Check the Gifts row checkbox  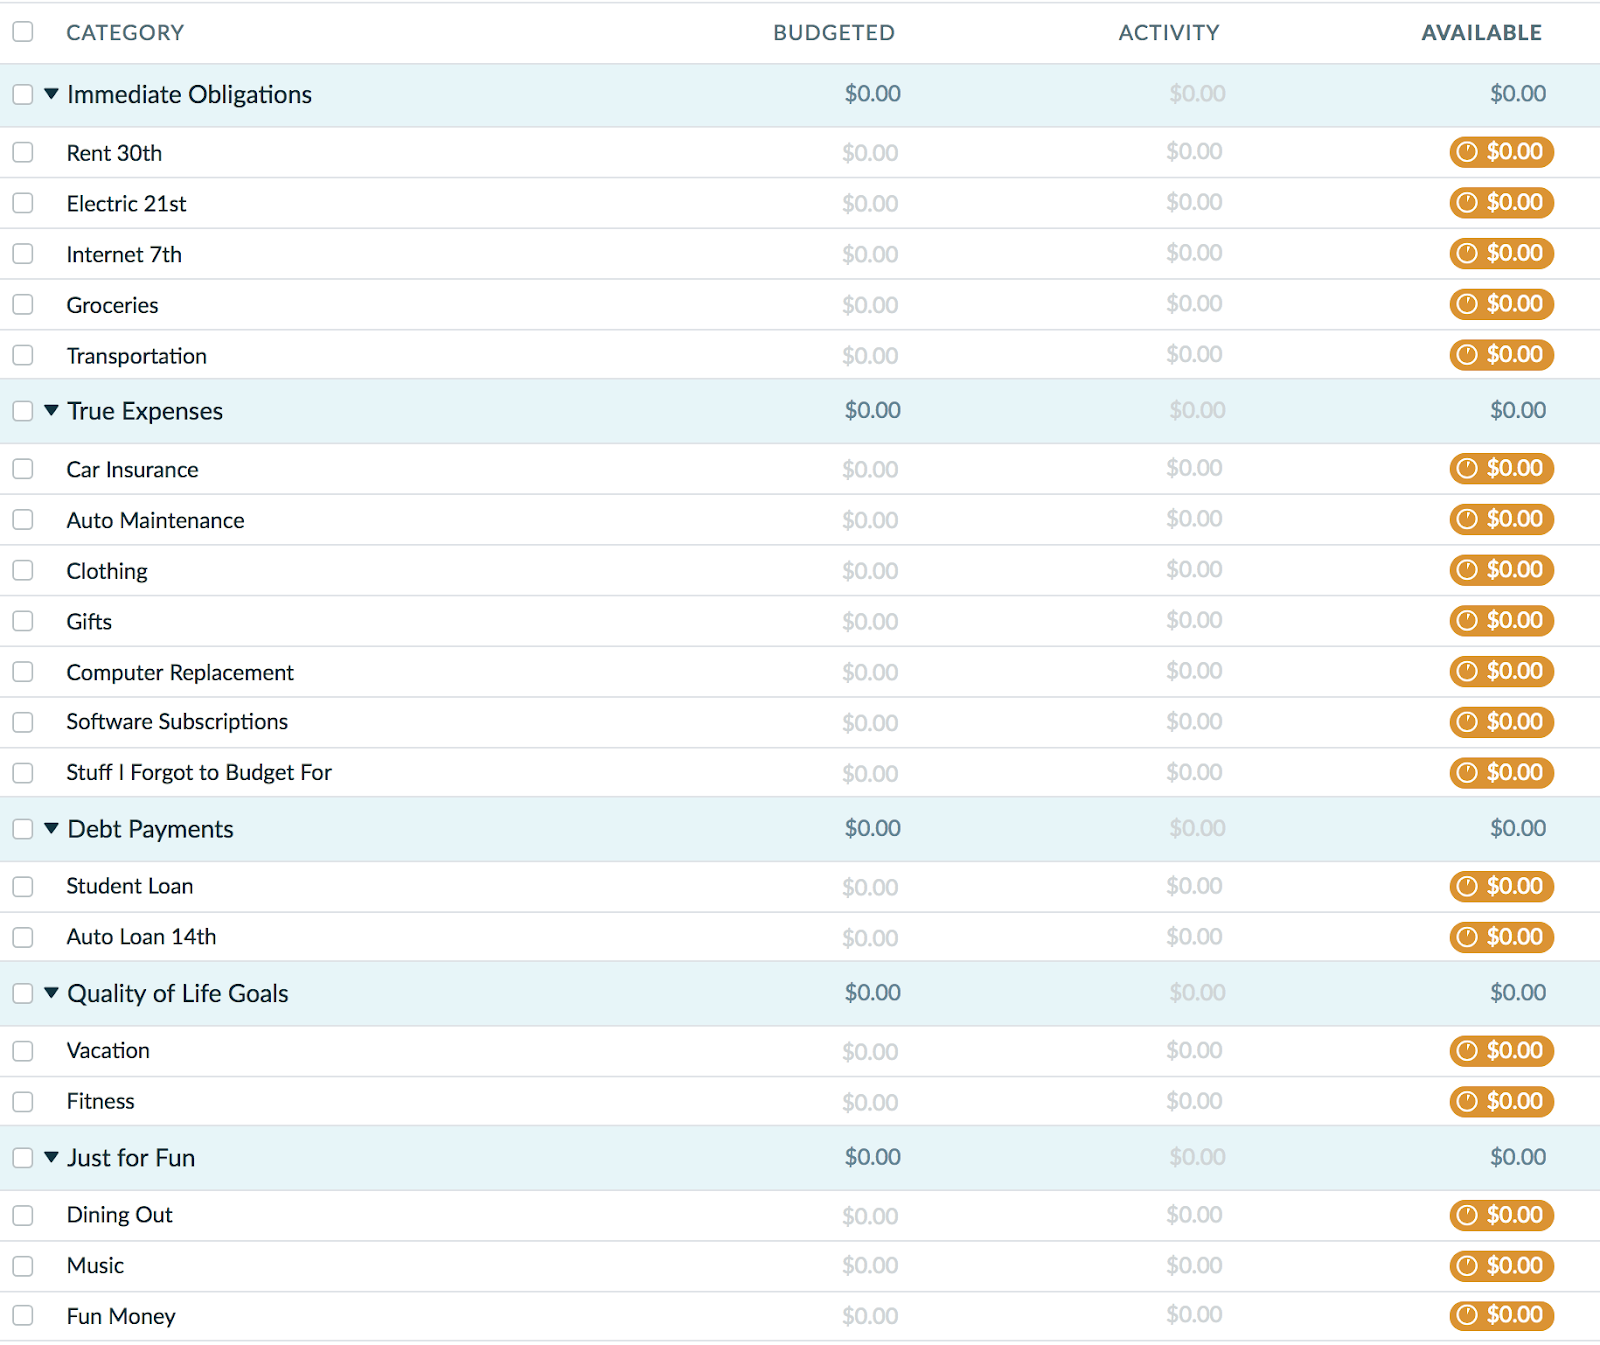(x=23, y=621)
